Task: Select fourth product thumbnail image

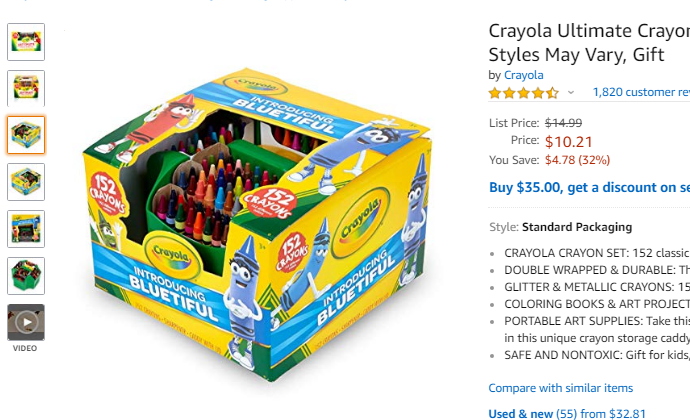Action: [26, 182]
